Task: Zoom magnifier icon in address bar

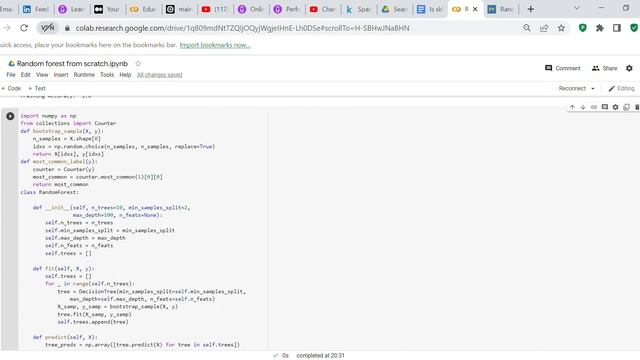Action: click(x=527, y=28)
